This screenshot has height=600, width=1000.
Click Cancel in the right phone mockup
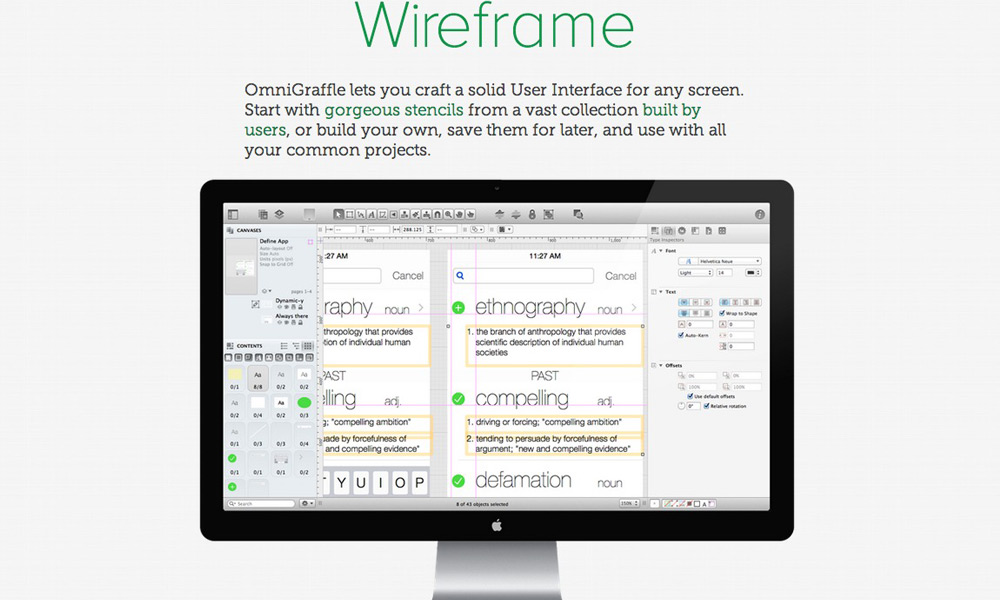pyautogui.click(x=621, y=276)
